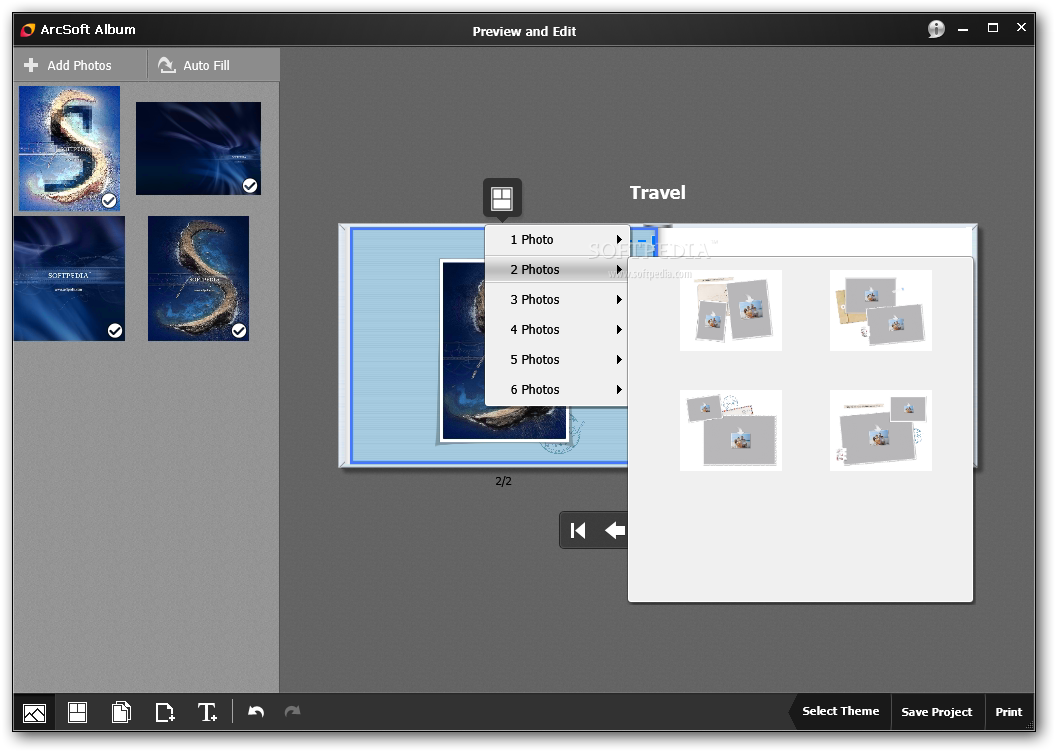Image resolution: width=1056 pixels, height=752 pixels.
Task: Expand the 3 Photos submenu arrow
Action: pyautogui.click(x=619, y=300)
